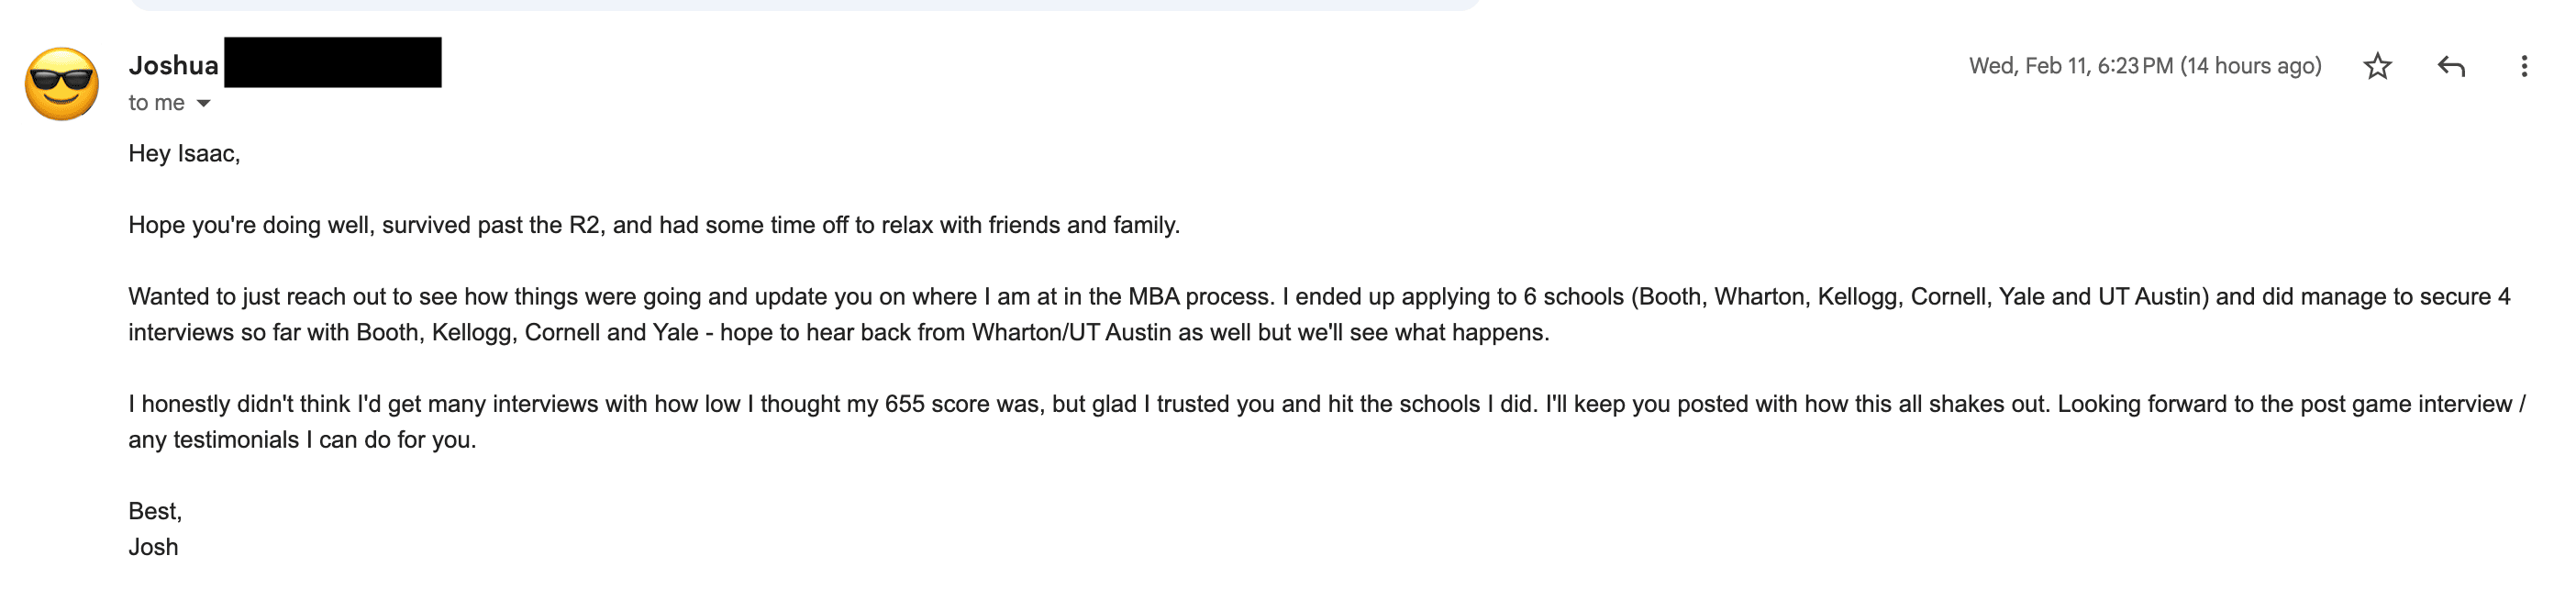Click the "Hey Isaac," greeting line
Image resolution: width=2576 pixels, height=589 pixels.
184,154
